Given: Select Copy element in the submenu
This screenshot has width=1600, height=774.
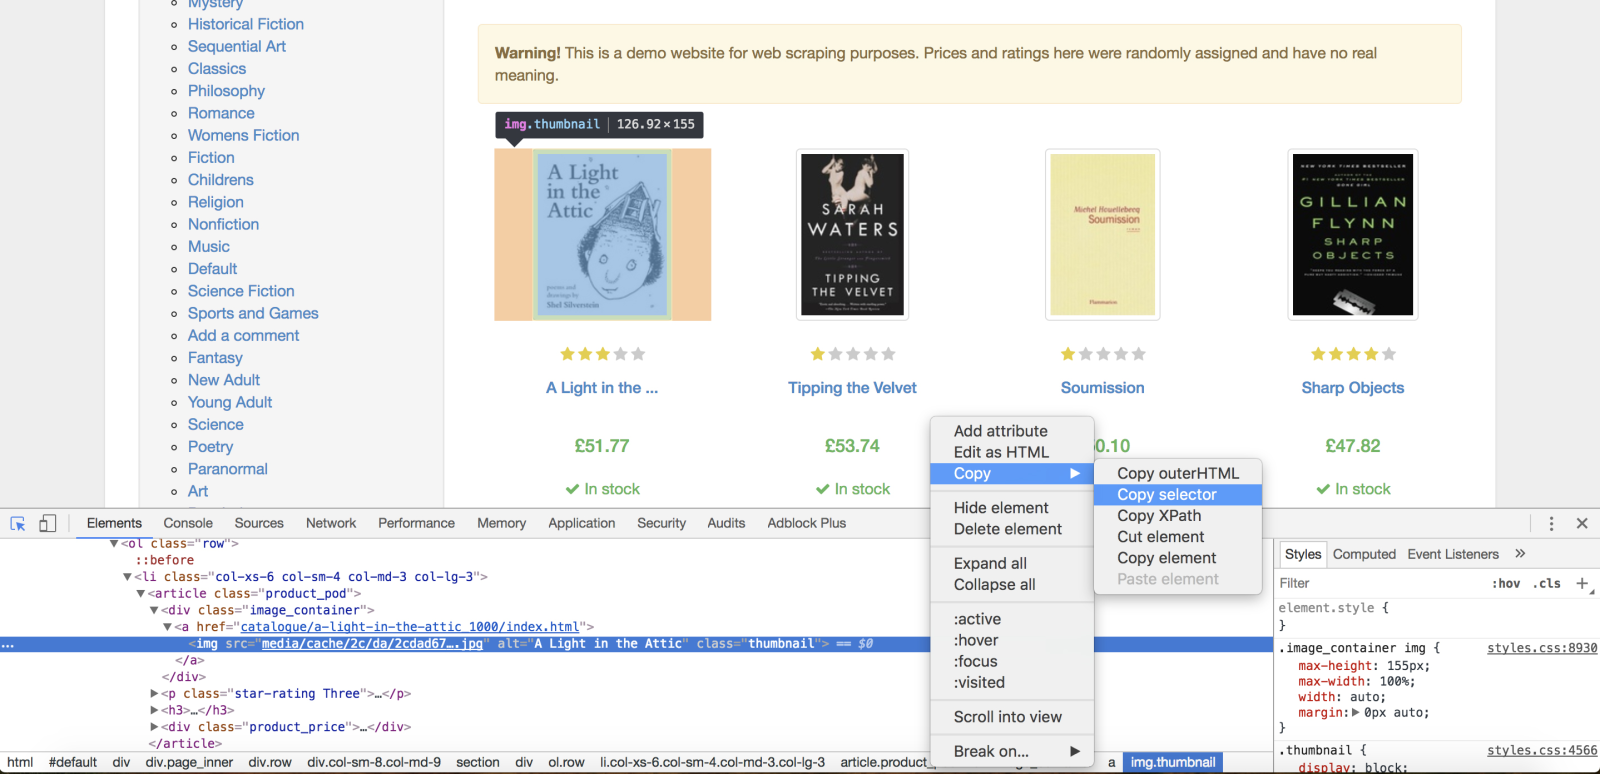Looking at the screenshot, I should click(1177, 558).
